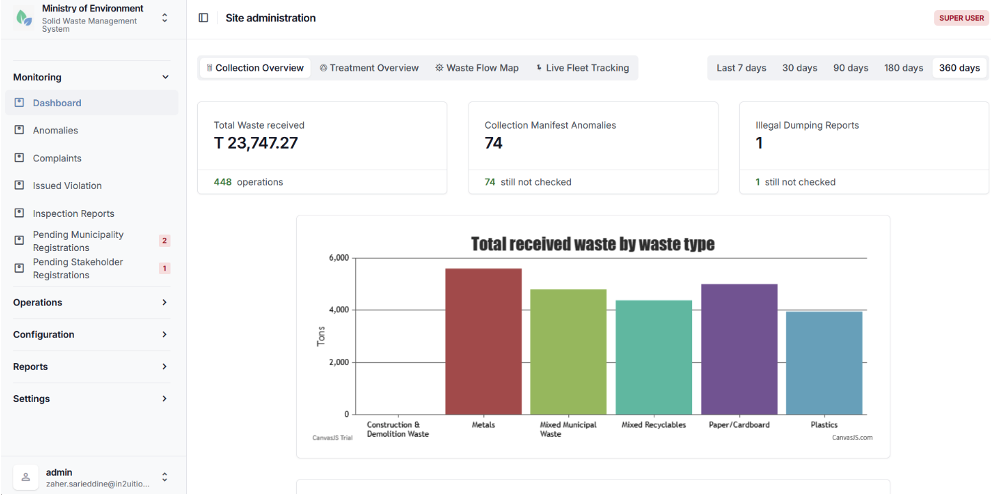Image resolution: width=991 pixels, height=496 pixels.
Task: Click the red Metals bar in chart
Action: click(x=483, y=341)
